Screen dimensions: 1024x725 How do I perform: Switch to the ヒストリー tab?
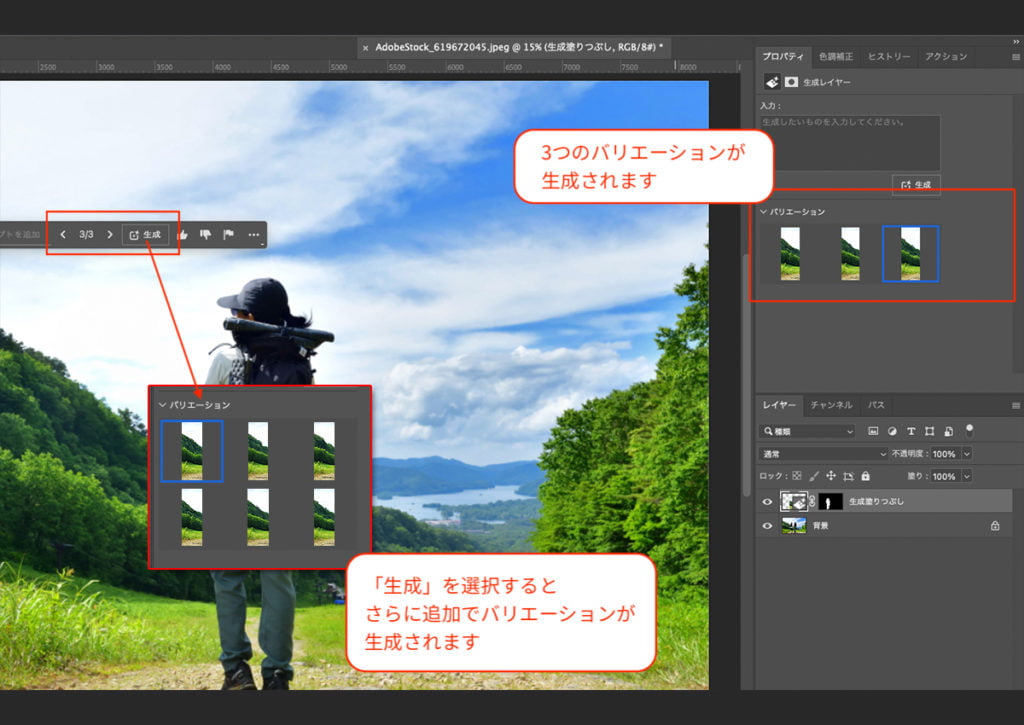coord(888,57)
